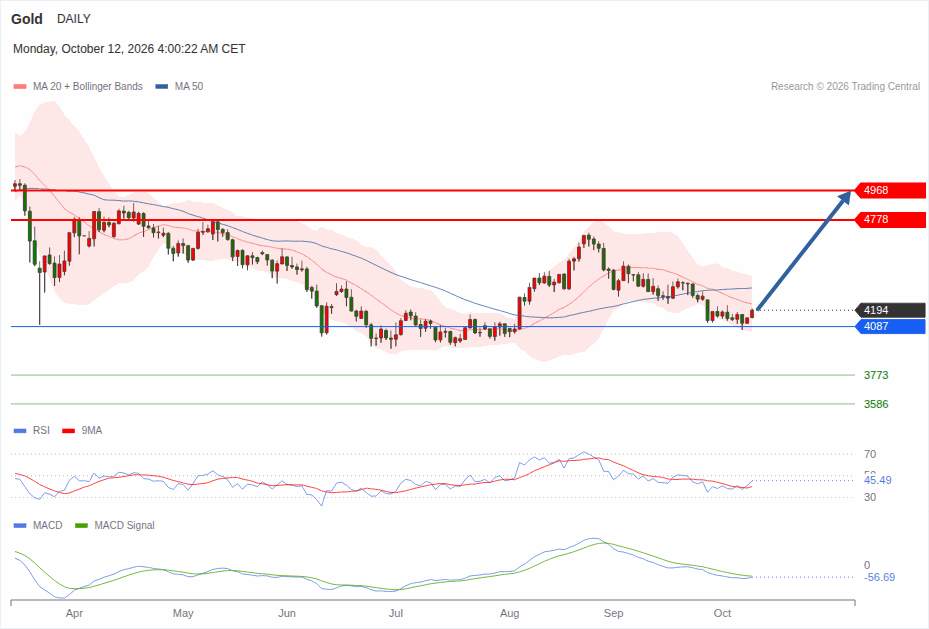Viewport: 929px width, 629px height.
Task: Click the 'Apr' month label on time axis
Action: [x=74, y=614]
